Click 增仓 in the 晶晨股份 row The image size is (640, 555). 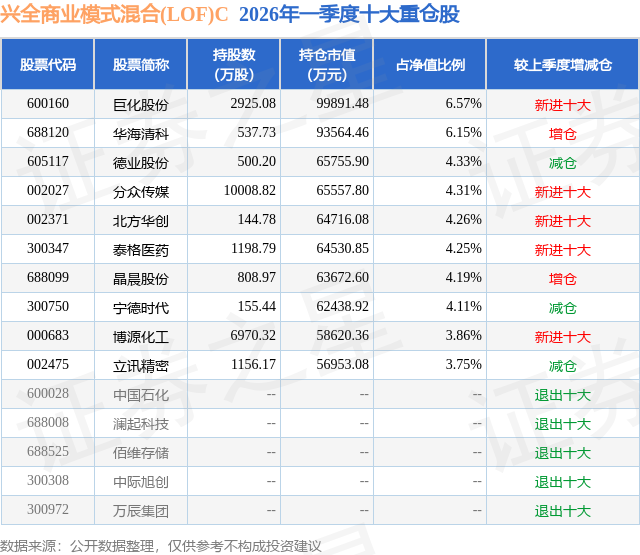[x=563, y=279]
